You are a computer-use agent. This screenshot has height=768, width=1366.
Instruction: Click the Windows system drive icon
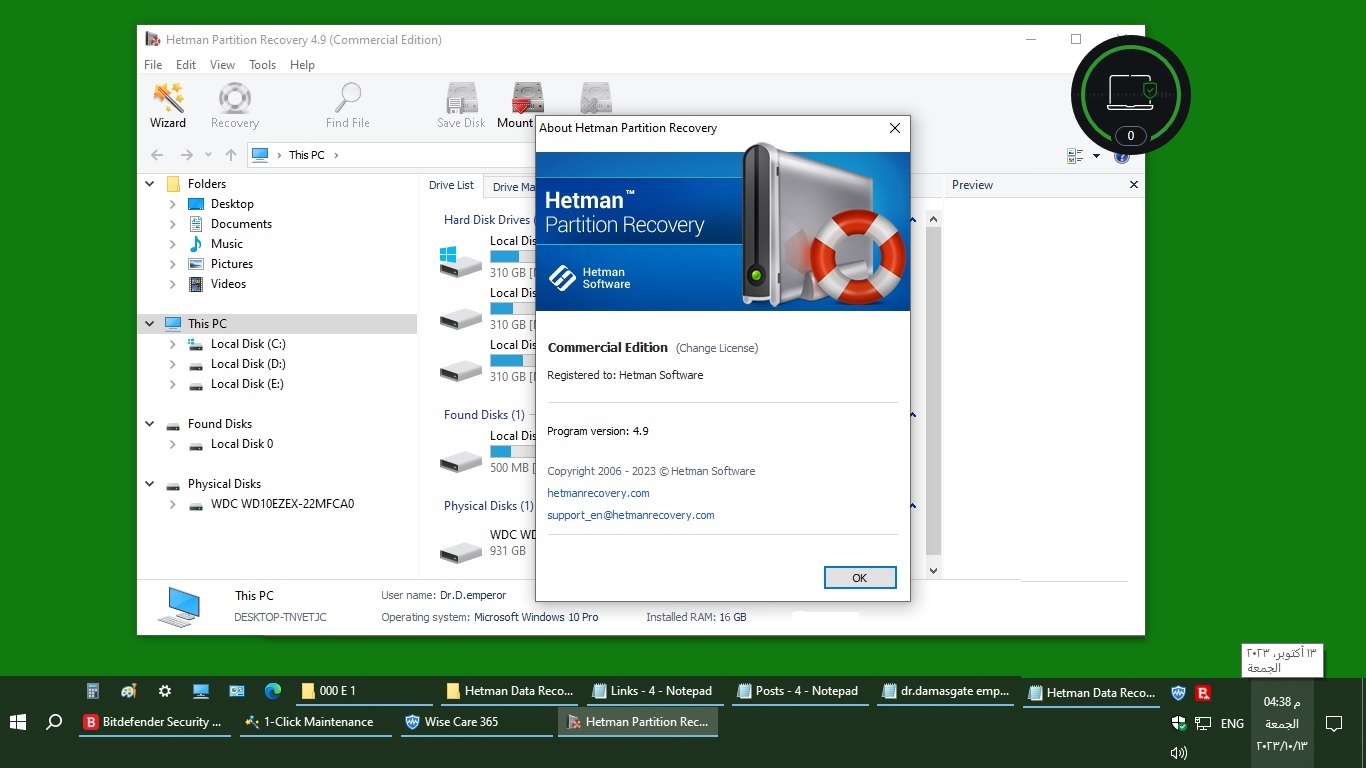[461, 261]
